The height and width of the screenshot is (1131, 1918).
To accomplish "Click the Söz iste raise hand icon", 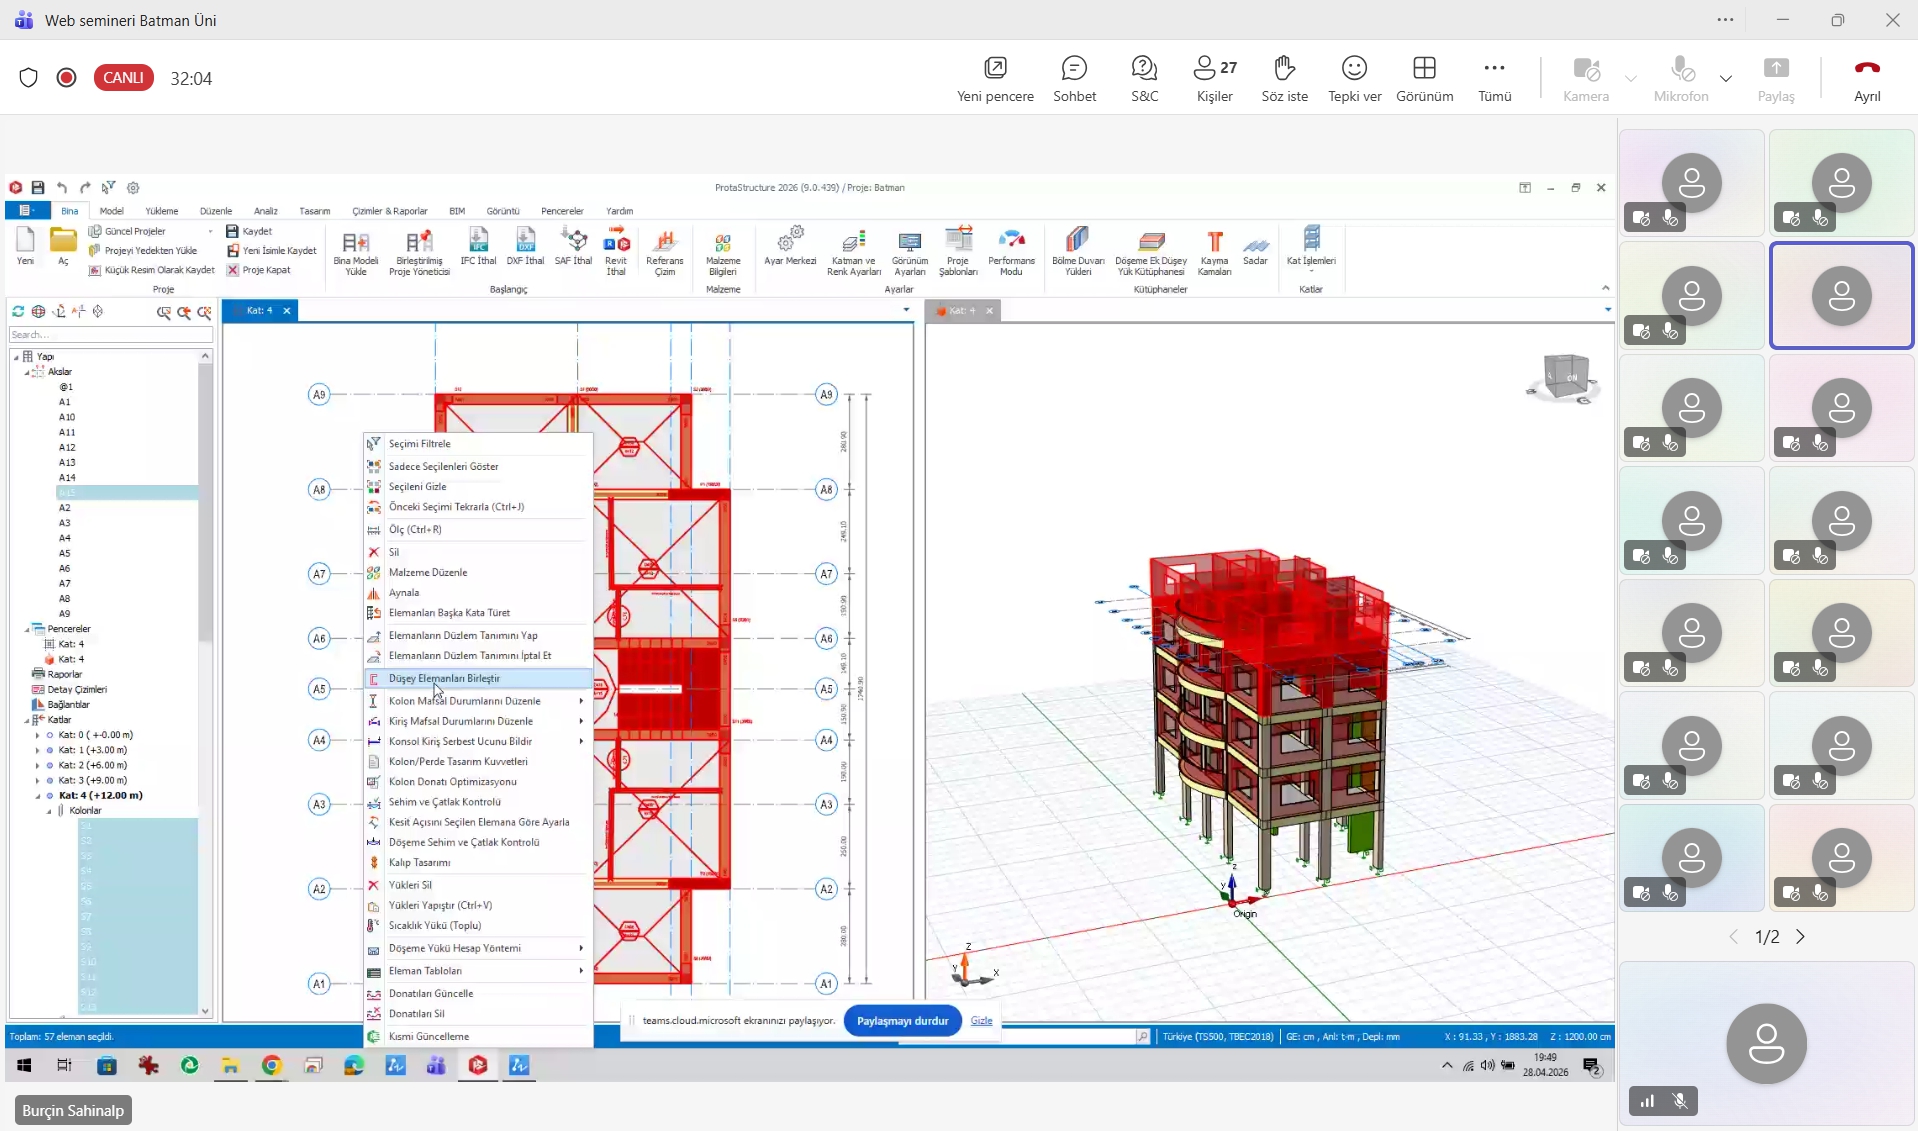I will pos(1284,78).
